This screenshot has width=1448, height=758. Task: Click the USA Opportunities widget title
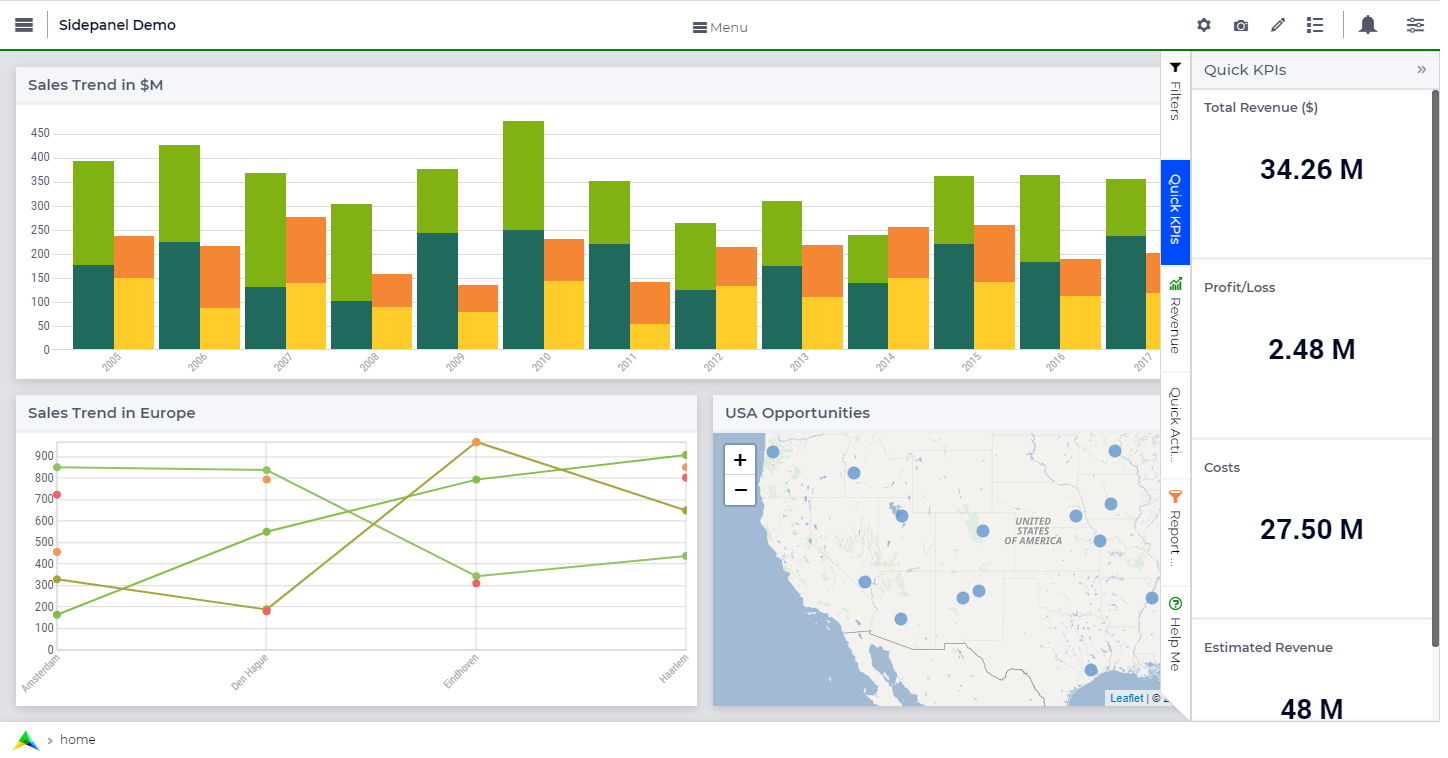797,413
